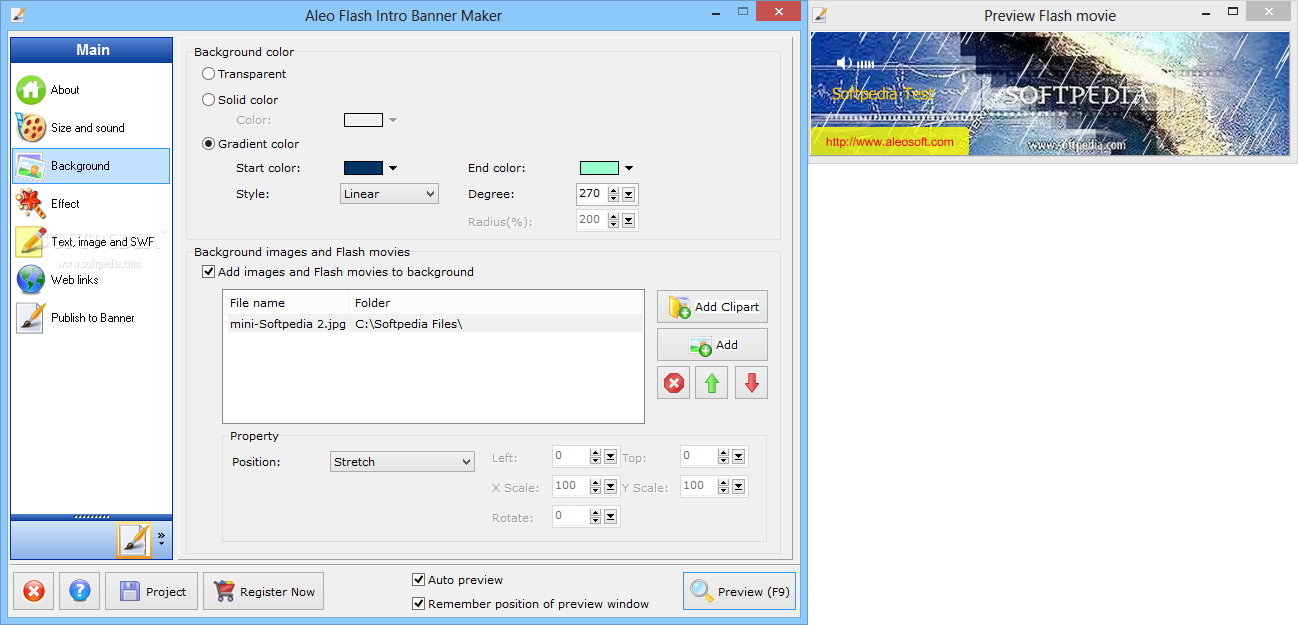1298x625 pixels.
Task: Select the Solid color radio button
Action: (208, 100)
